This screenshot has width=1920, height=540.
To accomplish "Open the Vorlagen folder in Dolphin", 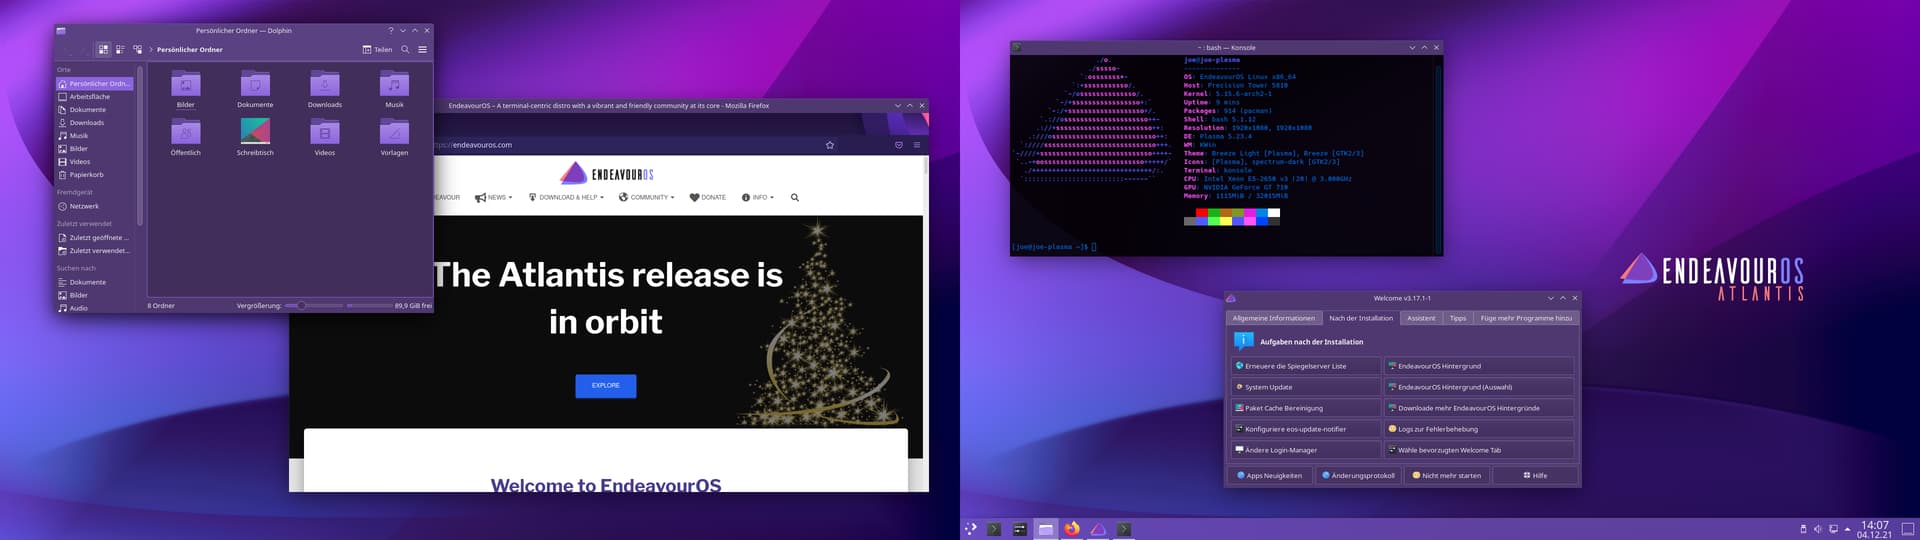I will [x=394, y=137].
